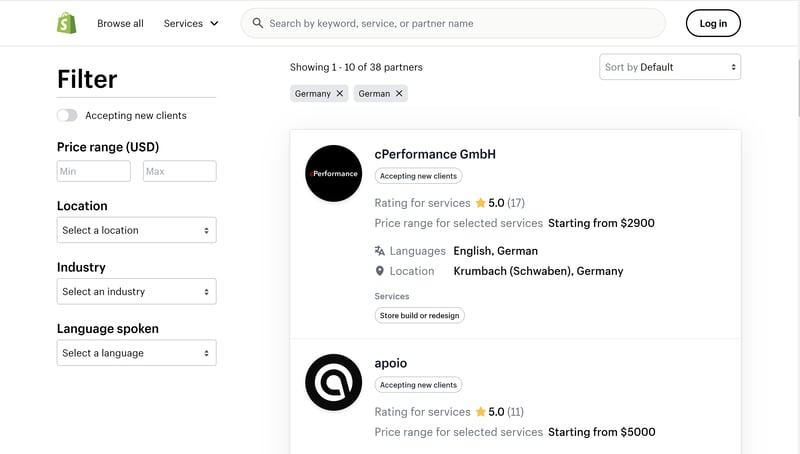
Task: Open the Services menu
Action: tap(191, 23)
